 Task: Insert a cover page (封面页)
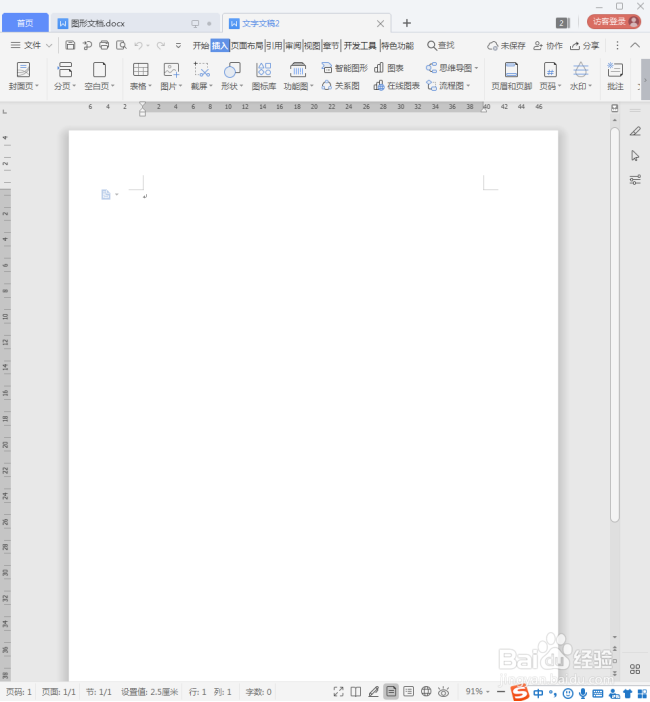click(x=23, y=76)
